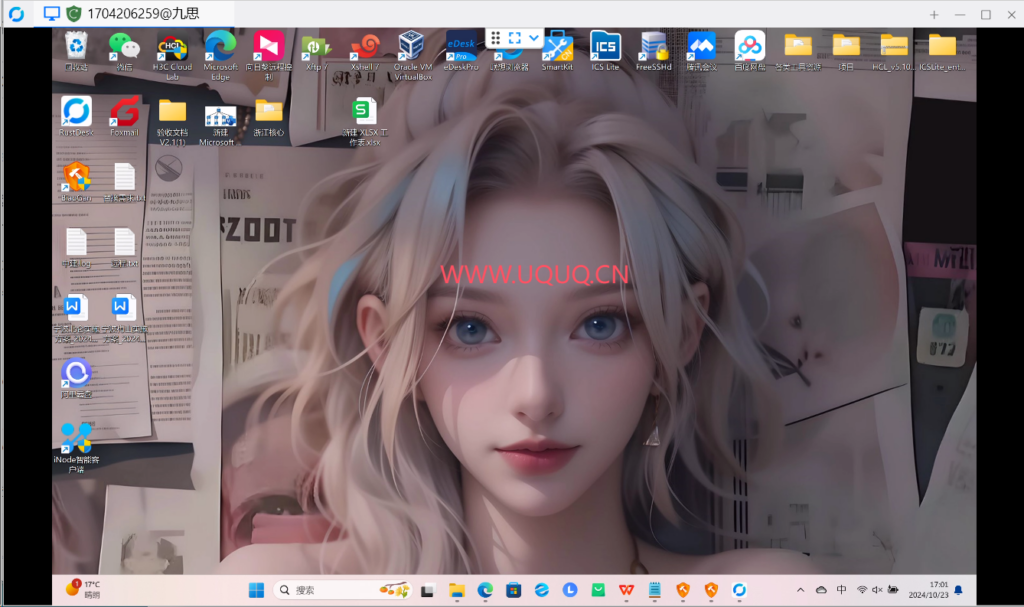Show hidden system tray icons
Screen dimensions: 1024x607
pos(801,590)
